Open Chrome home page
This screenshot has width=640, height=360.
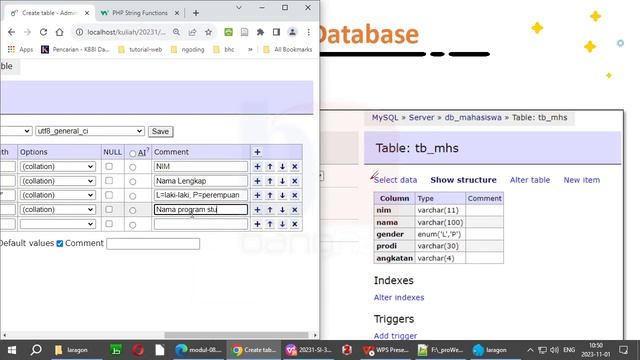60,32
